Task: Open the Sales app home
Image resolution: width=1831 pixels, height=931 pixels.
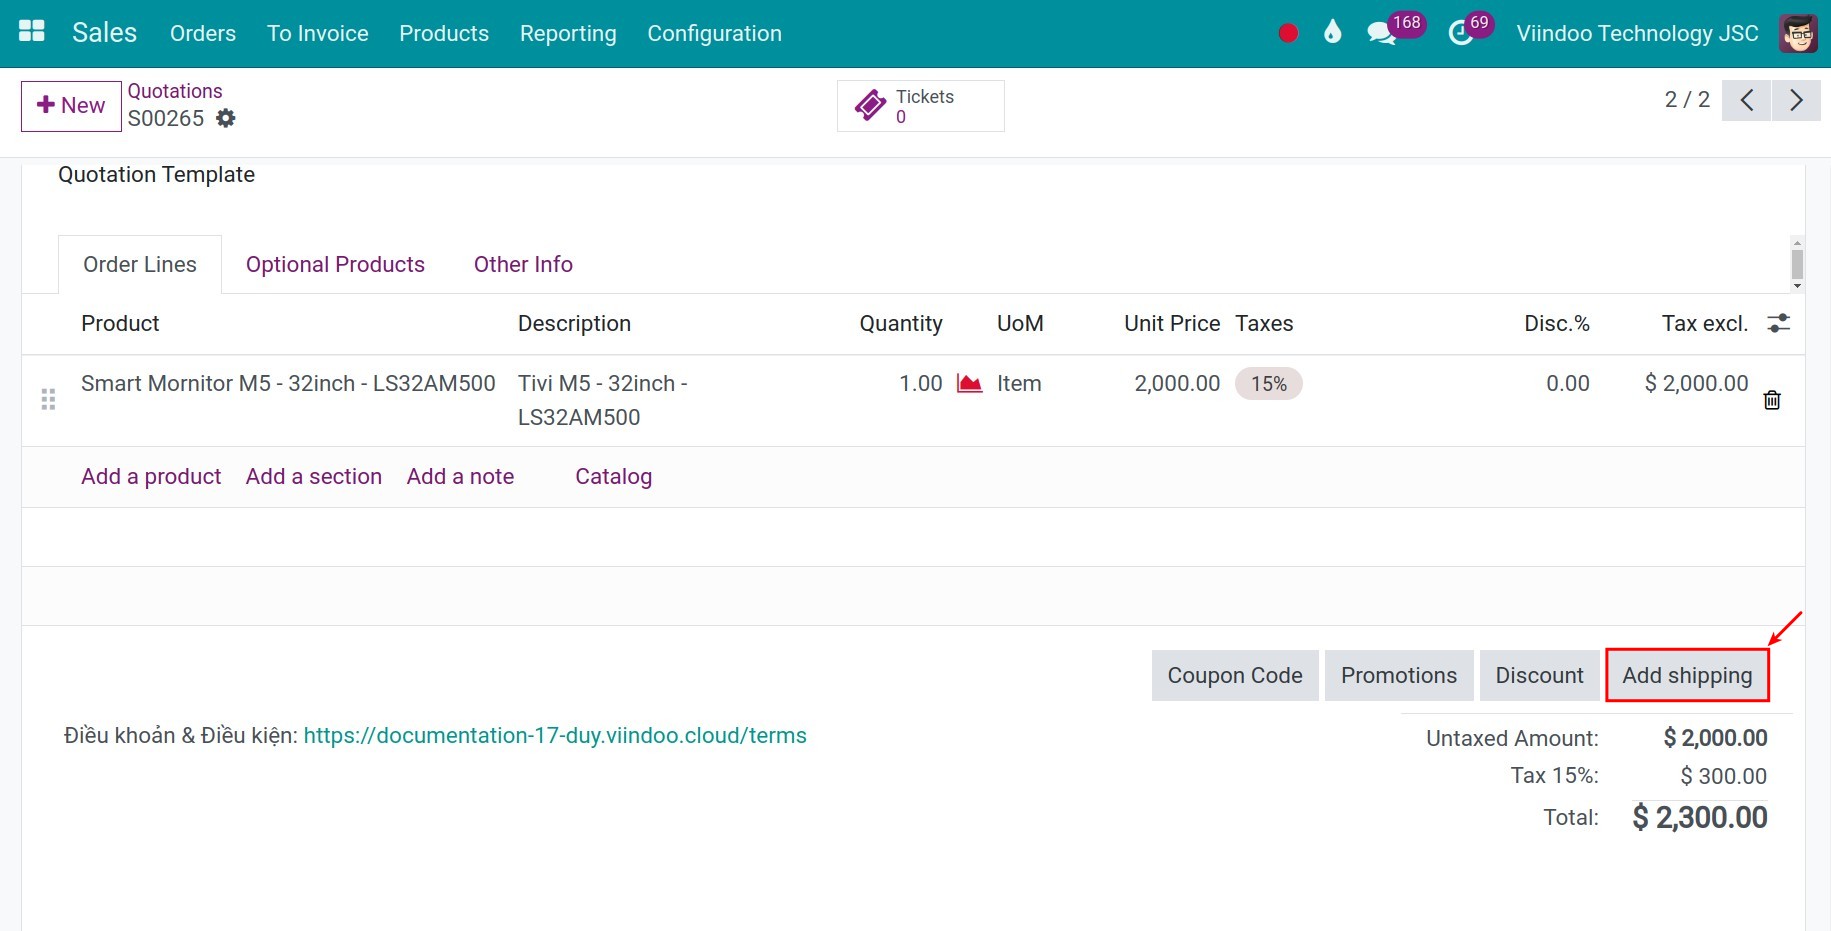Action: (x=104, y=33)
